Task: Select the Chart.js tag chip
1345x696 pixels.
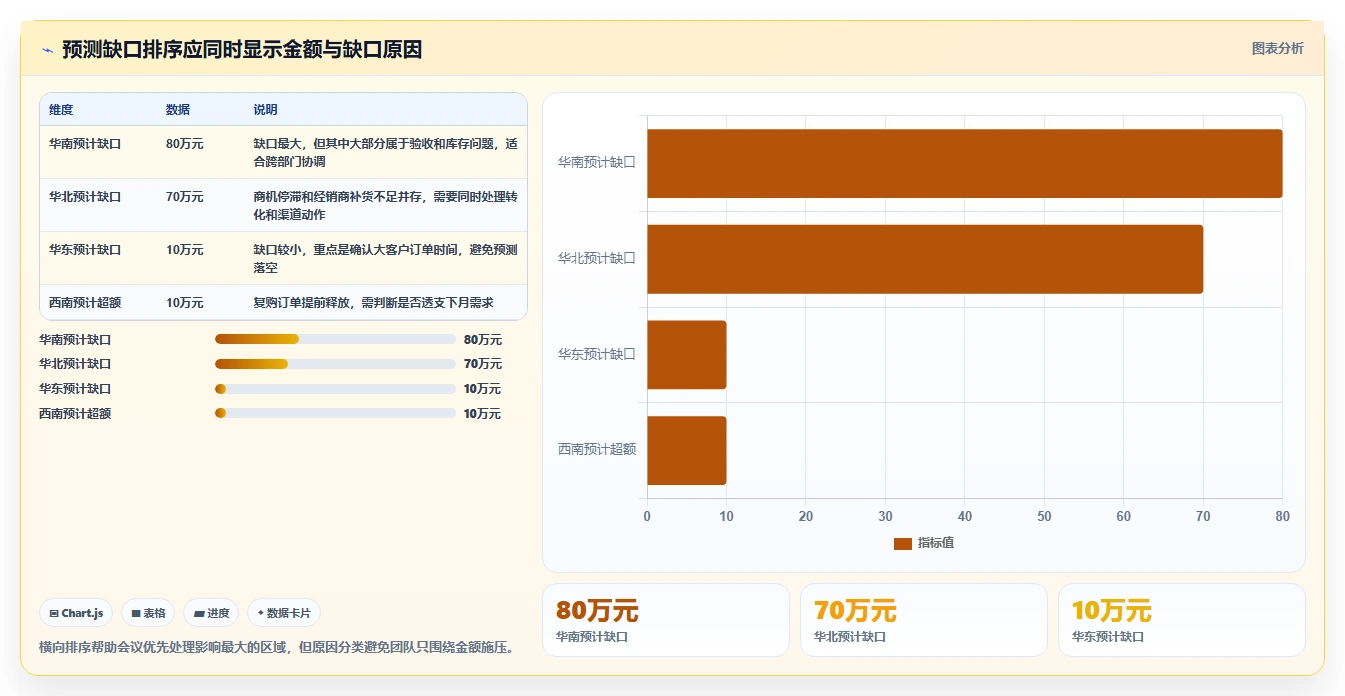Action: click(76, 613)
